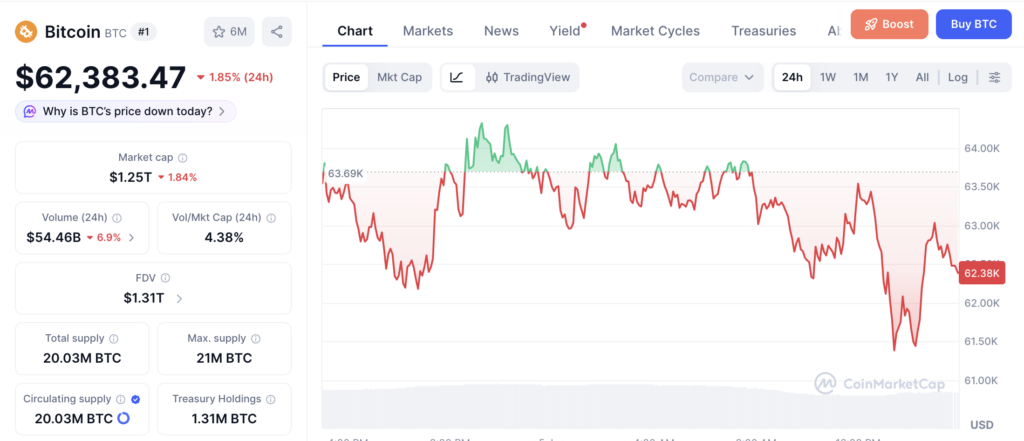Screen dimensions: 1024x441
Task: Switch to the Market Cycles tab
Action: pyautogui.click(x=655, y=31)
